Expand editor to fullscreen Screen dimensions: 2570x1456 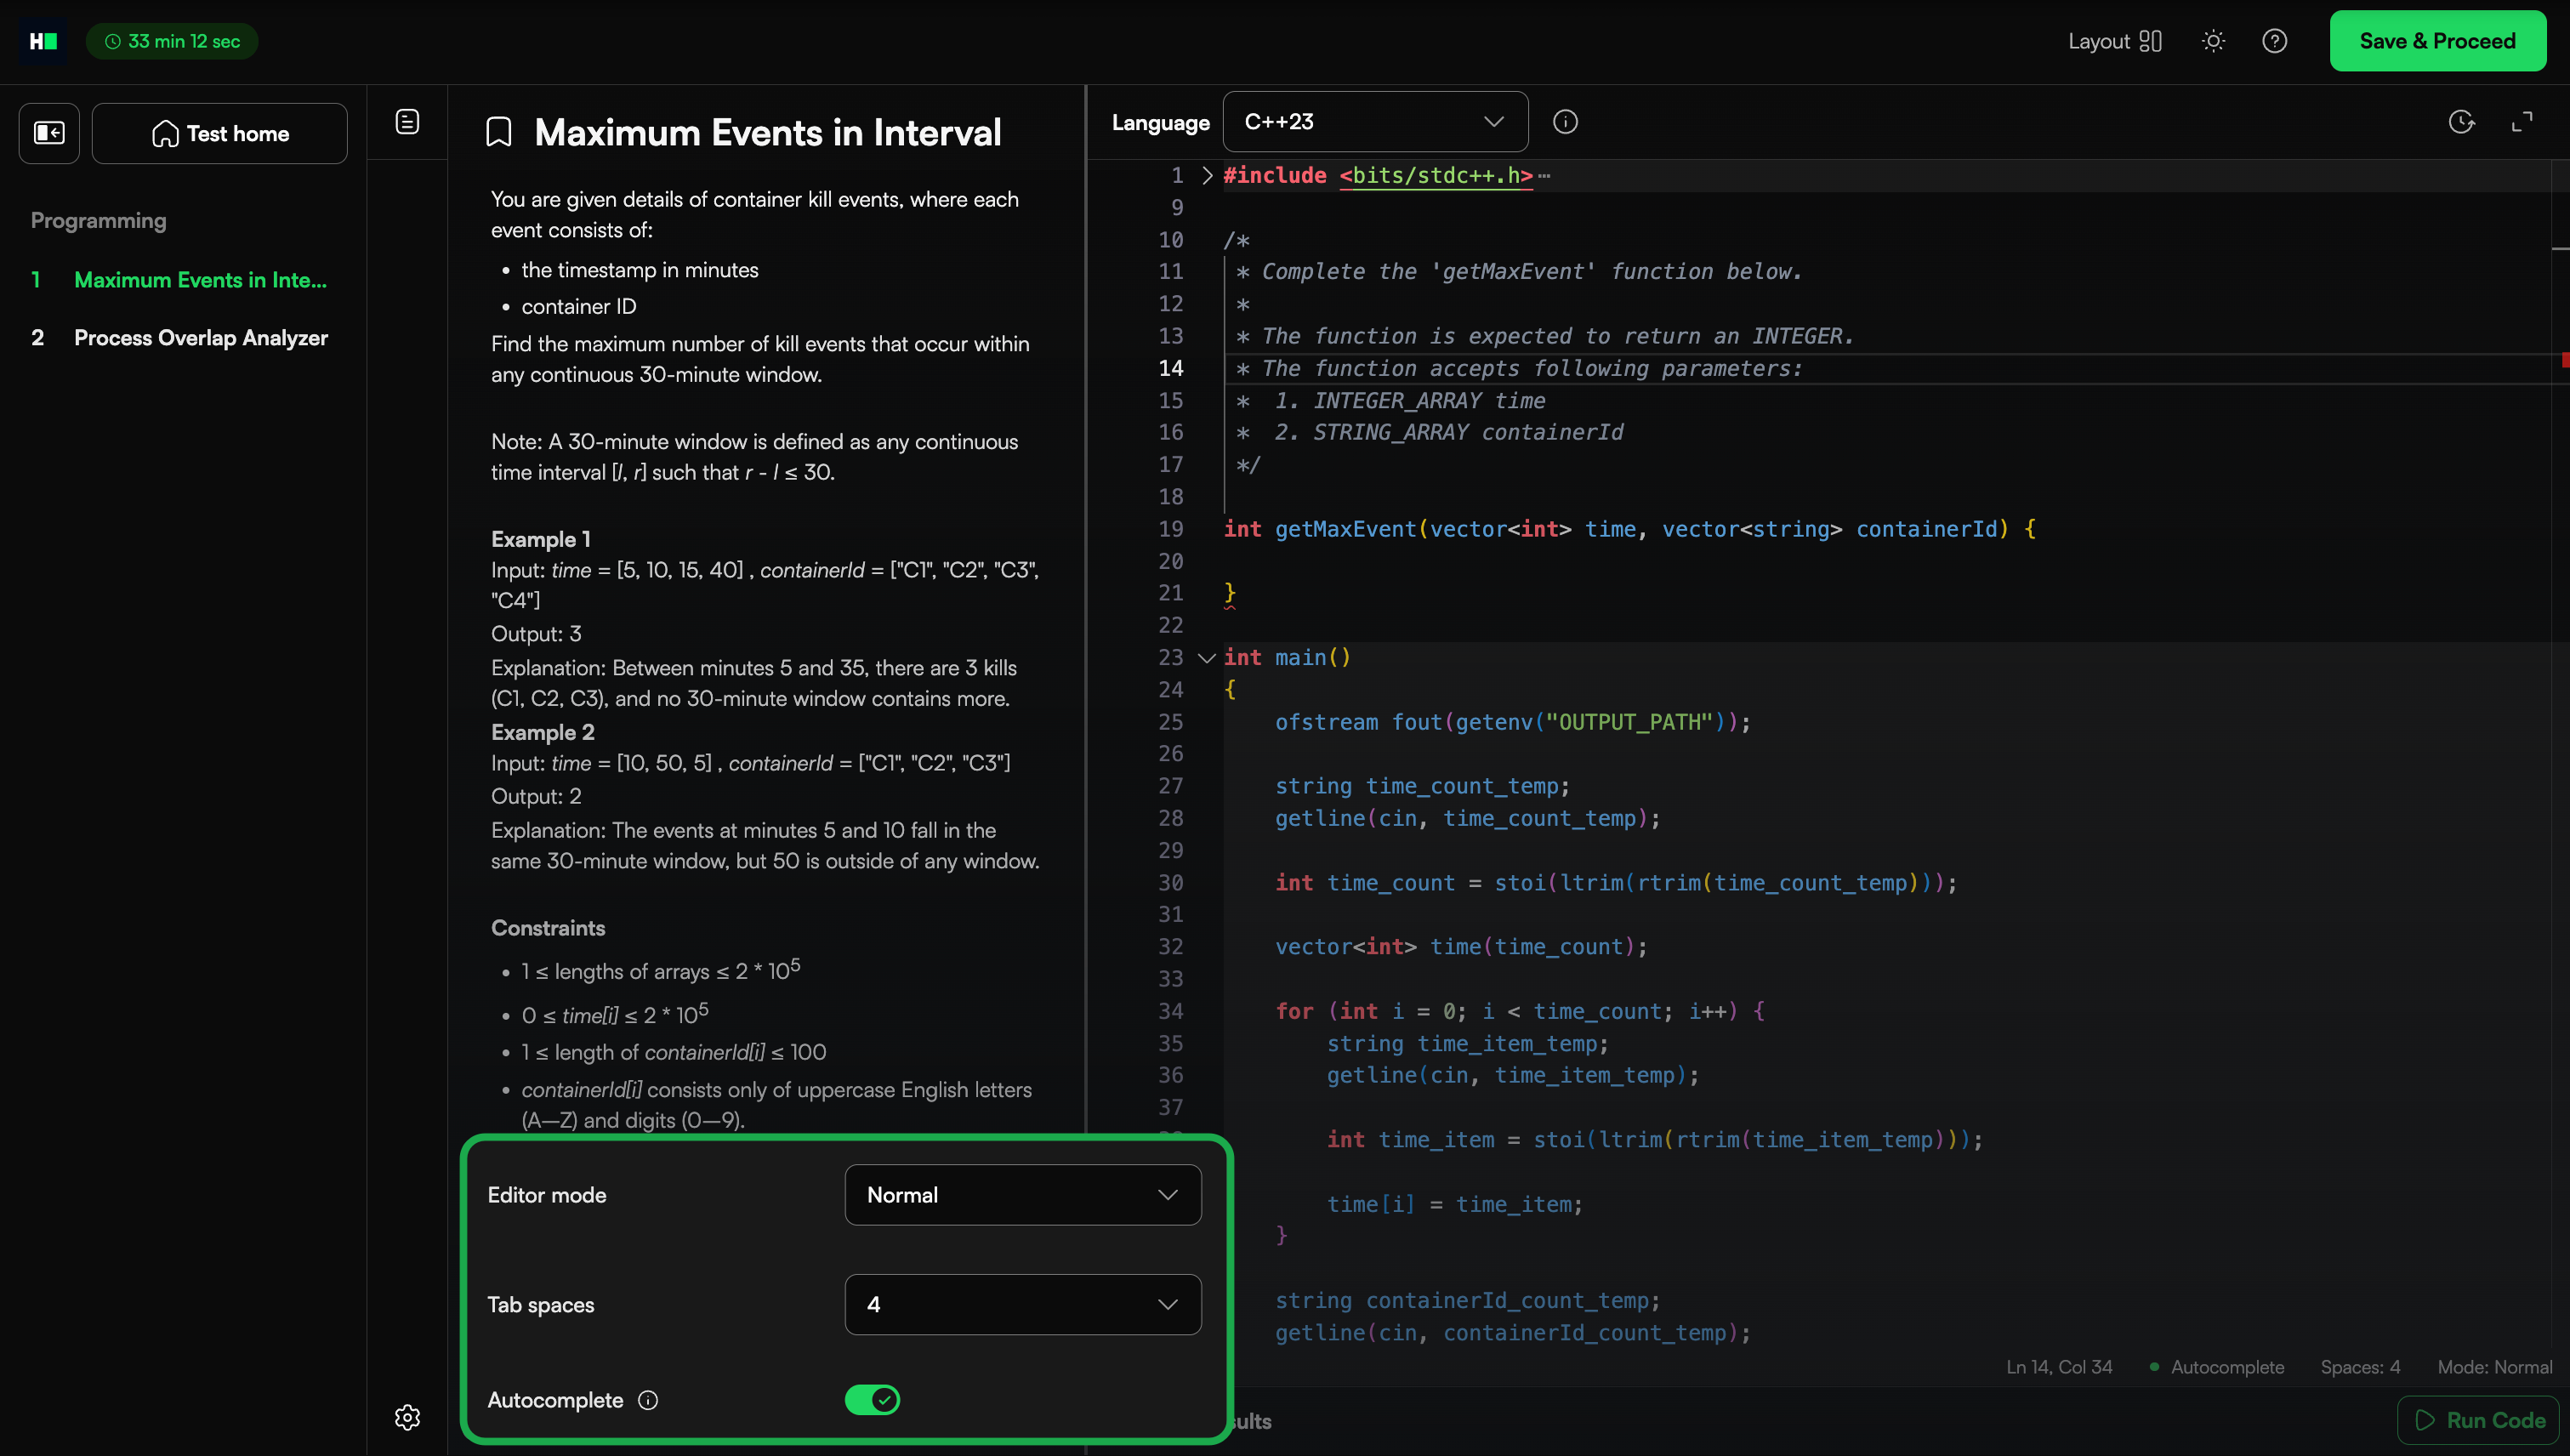point(2522,122)
